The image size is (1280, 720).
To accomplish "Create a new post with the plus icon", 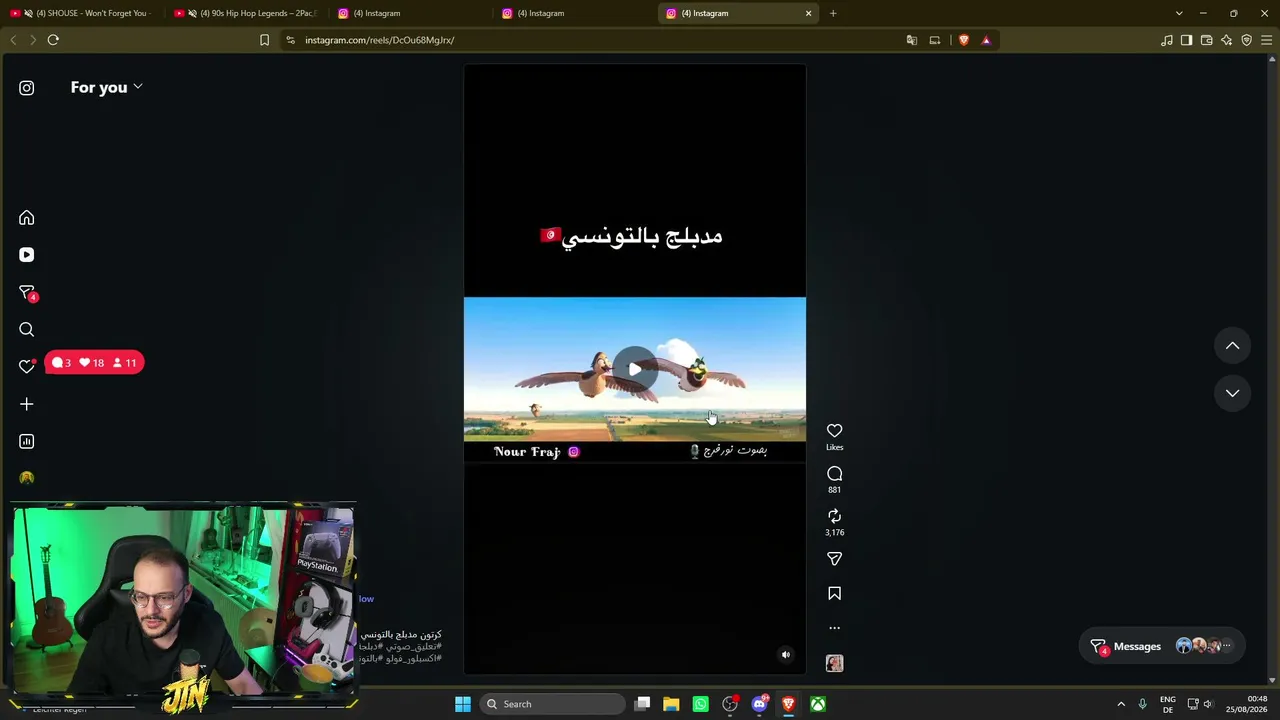I will click(x=27, y=404).
